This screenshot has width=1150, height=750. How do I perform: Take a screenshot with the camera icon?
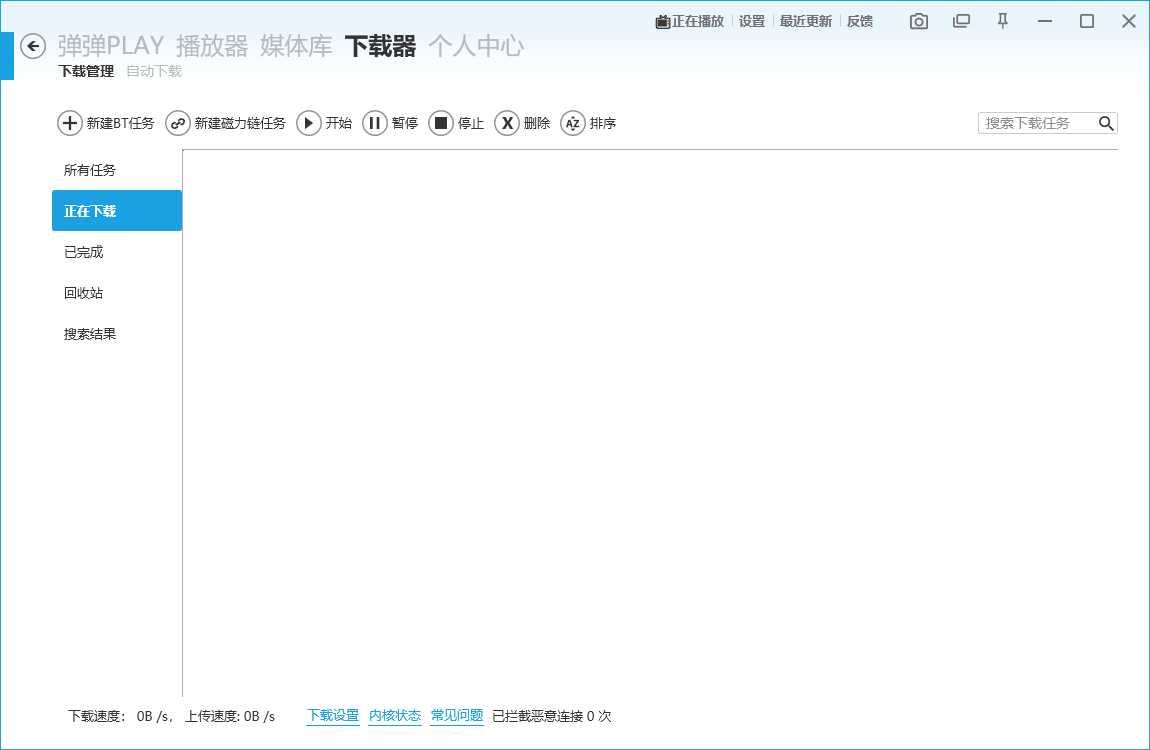point(919,21)
